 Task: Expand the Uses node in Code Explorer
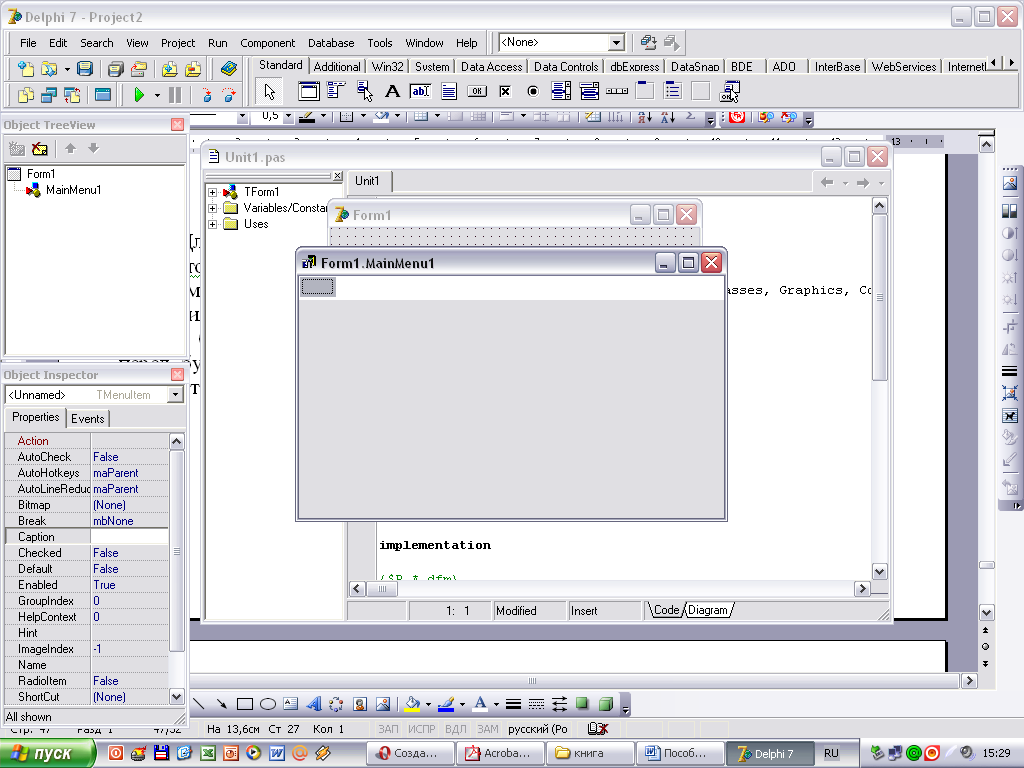click(x=212, y=224)
